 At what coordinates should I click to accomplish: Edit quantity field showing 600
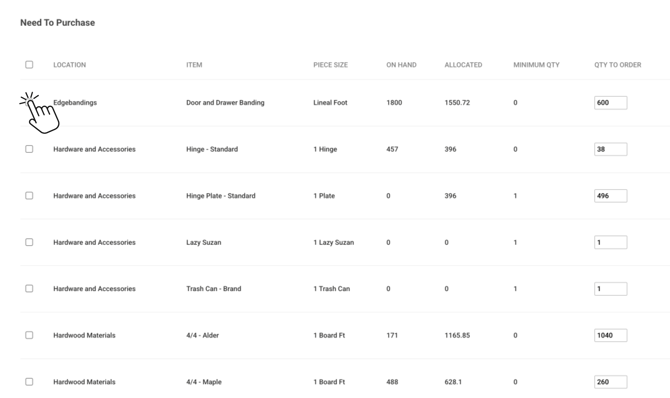611,103
